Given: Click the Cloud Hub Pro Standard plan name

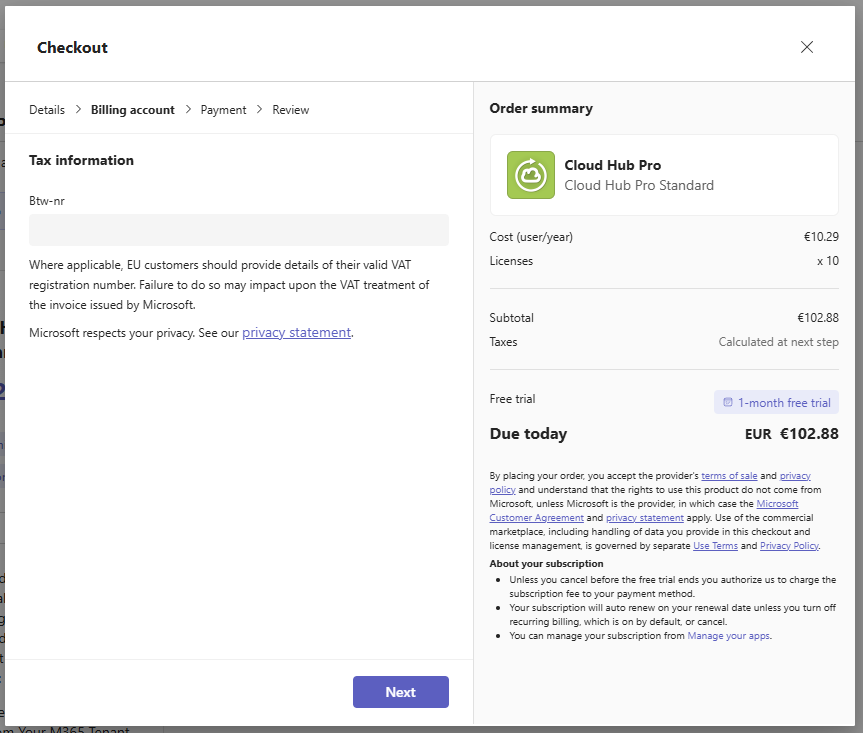Looking at the screenshot, I should (639, 185).
